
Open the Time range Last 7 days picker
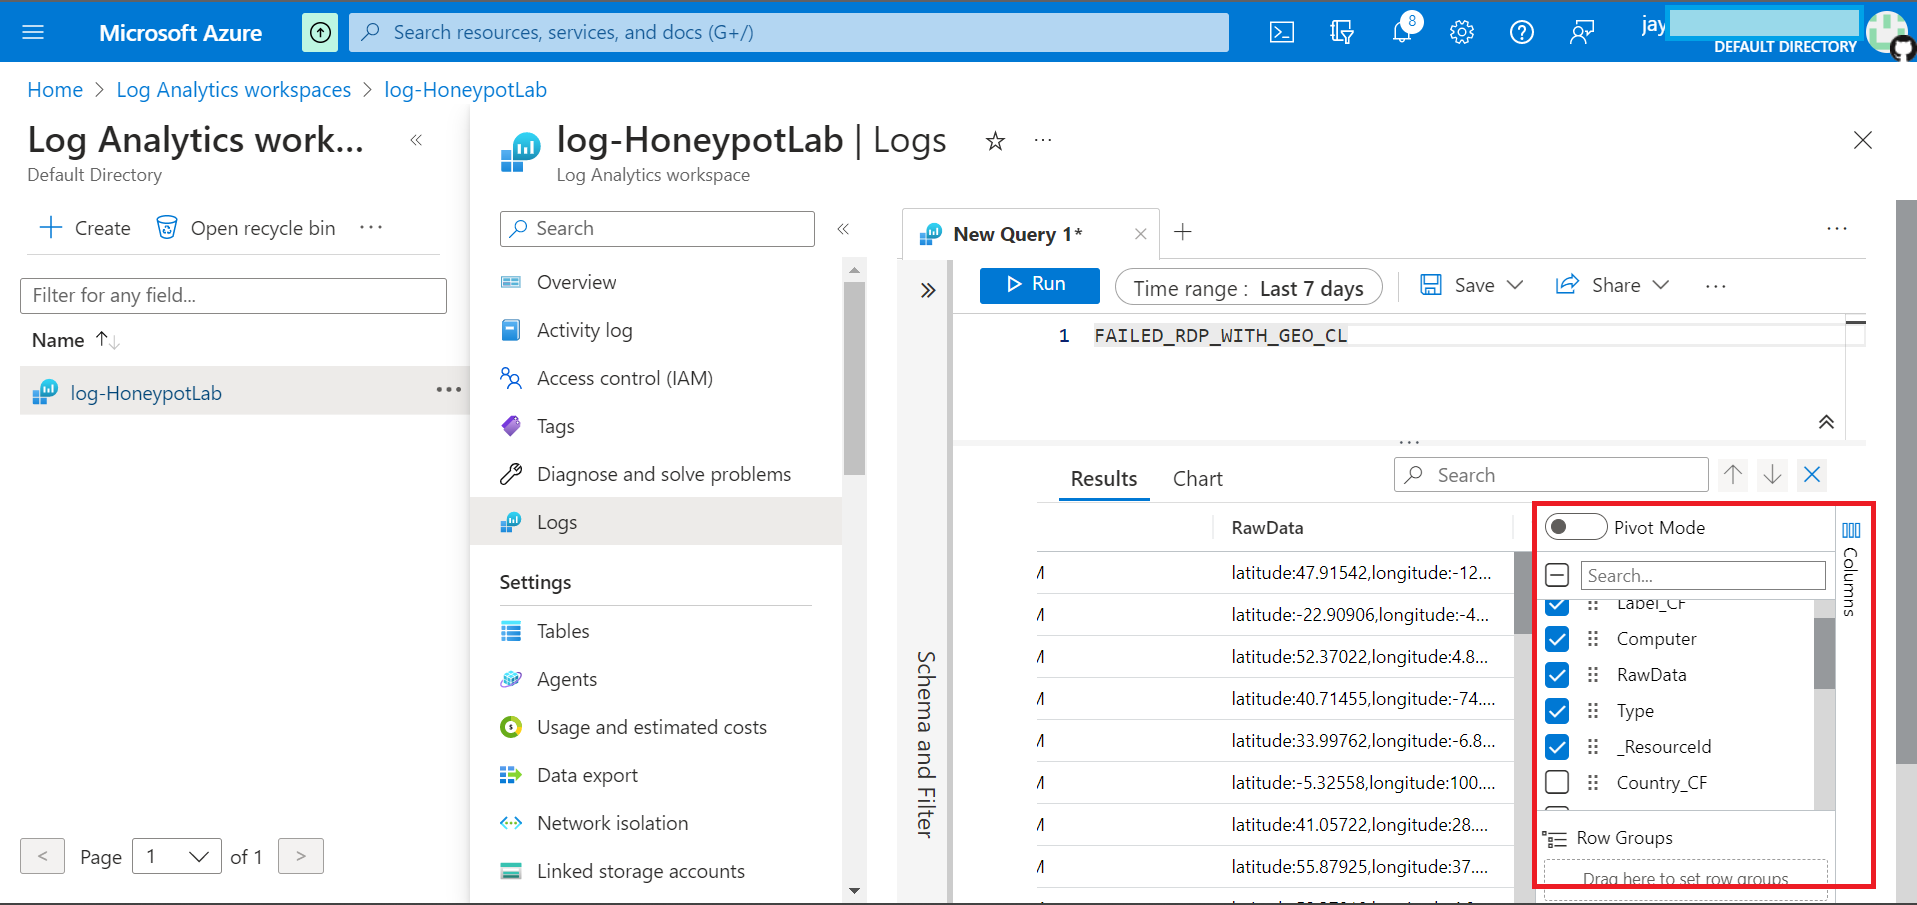1248,287
